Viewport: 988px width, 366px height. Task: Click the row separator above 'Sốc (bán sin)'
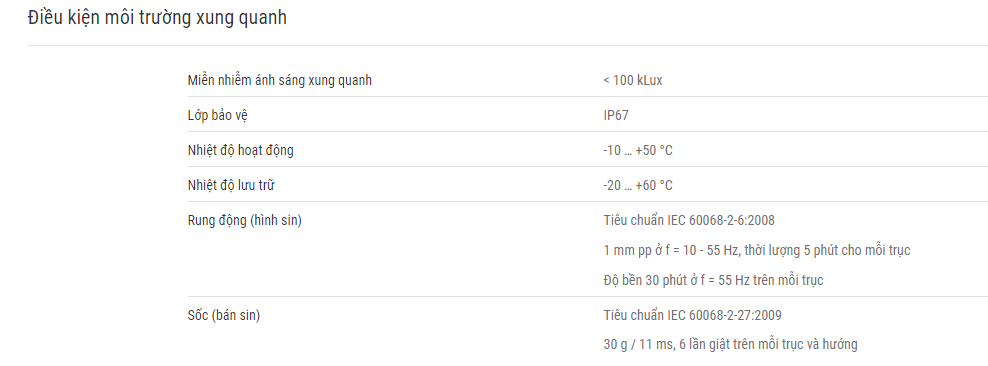tap(588, 297)
